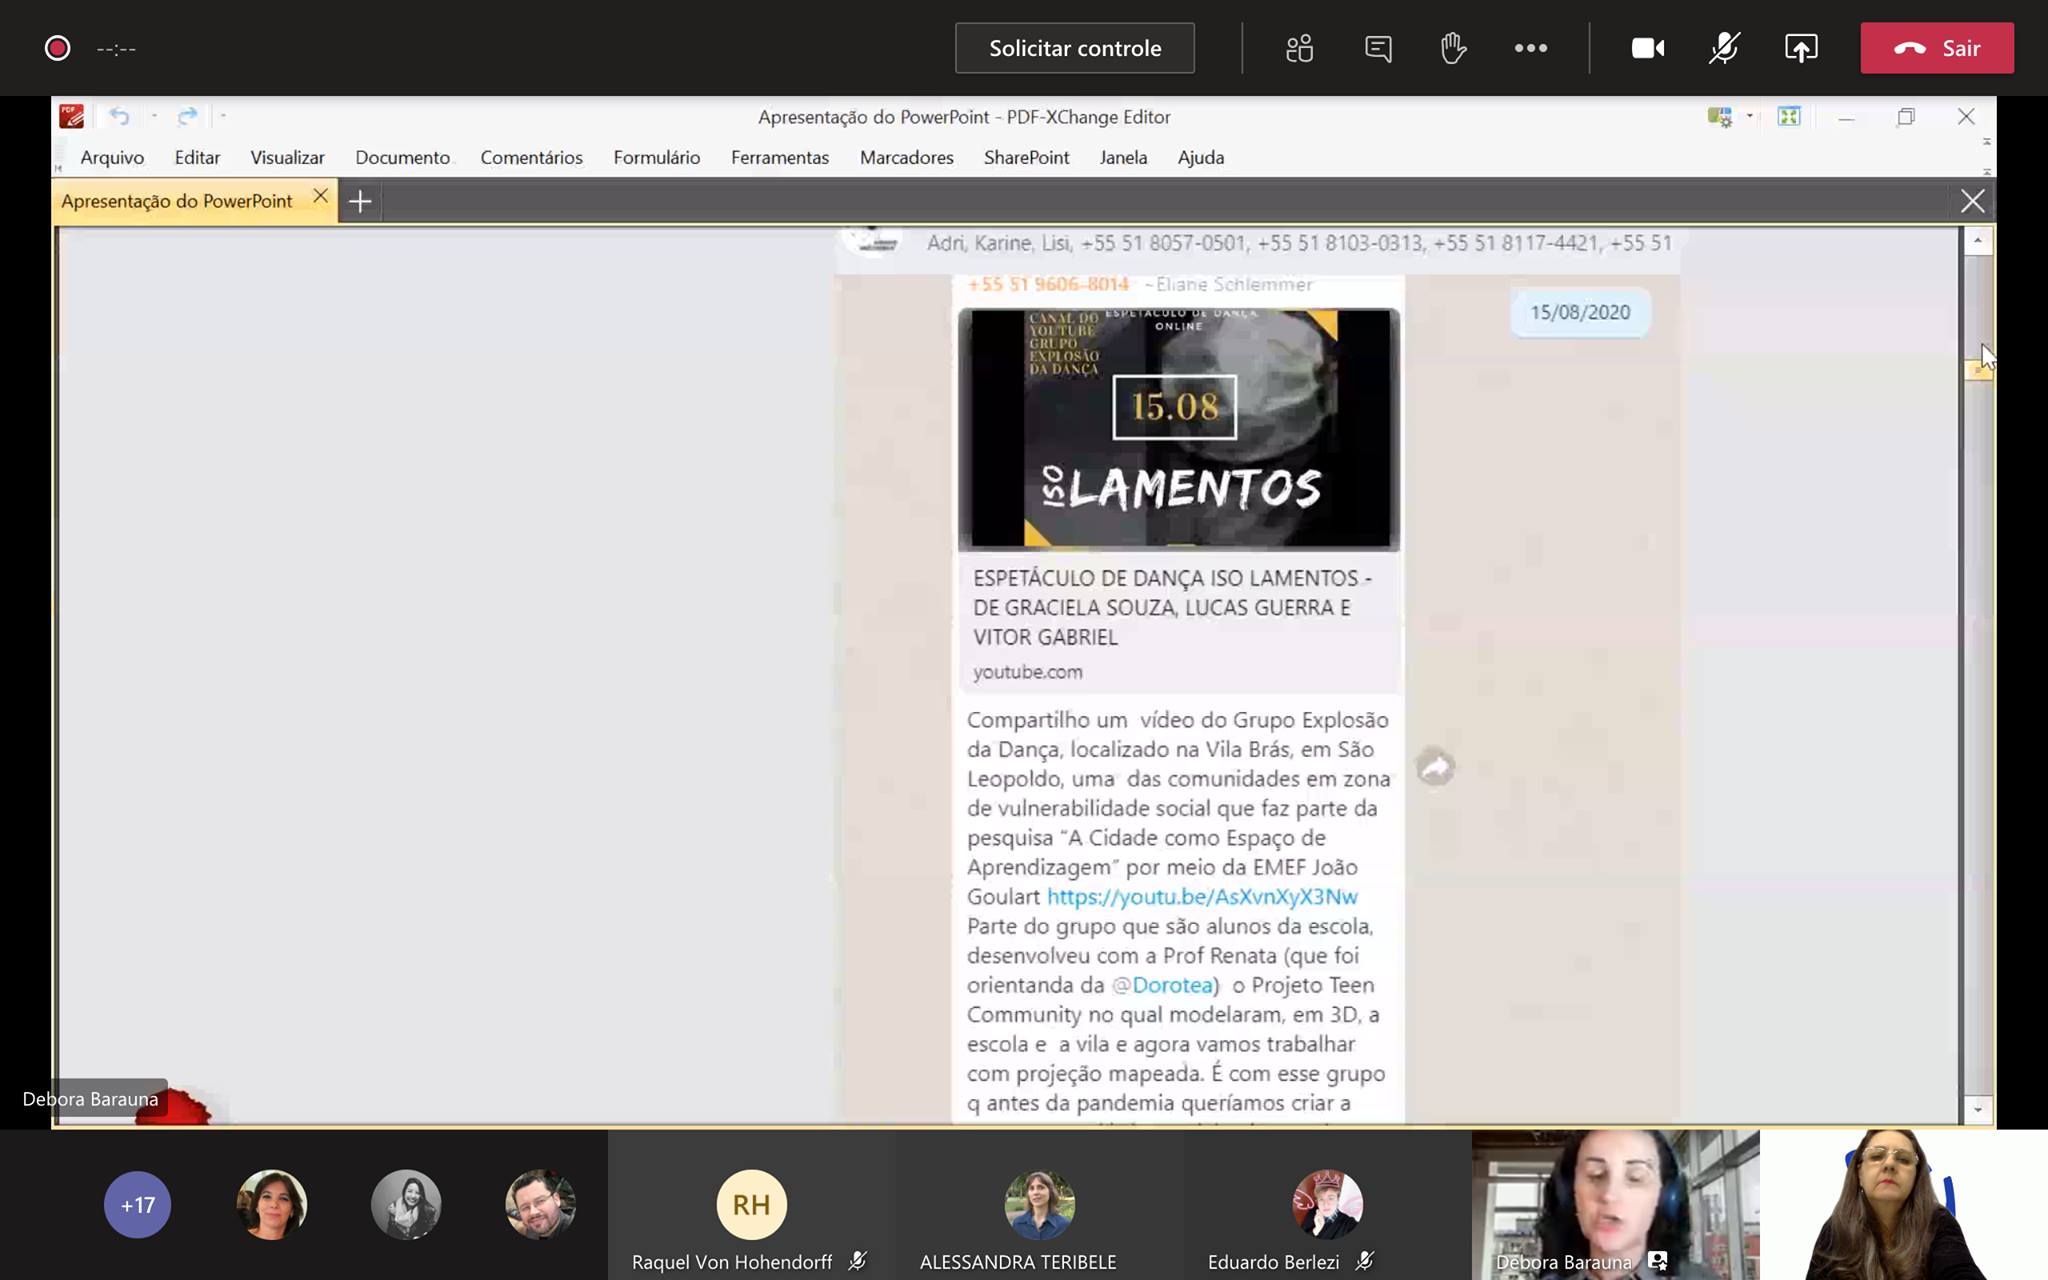Click the undo arrow in title bar
Image resolution: width=2048 pixels, height=1280 pixels.
click(x=119, y=116)
